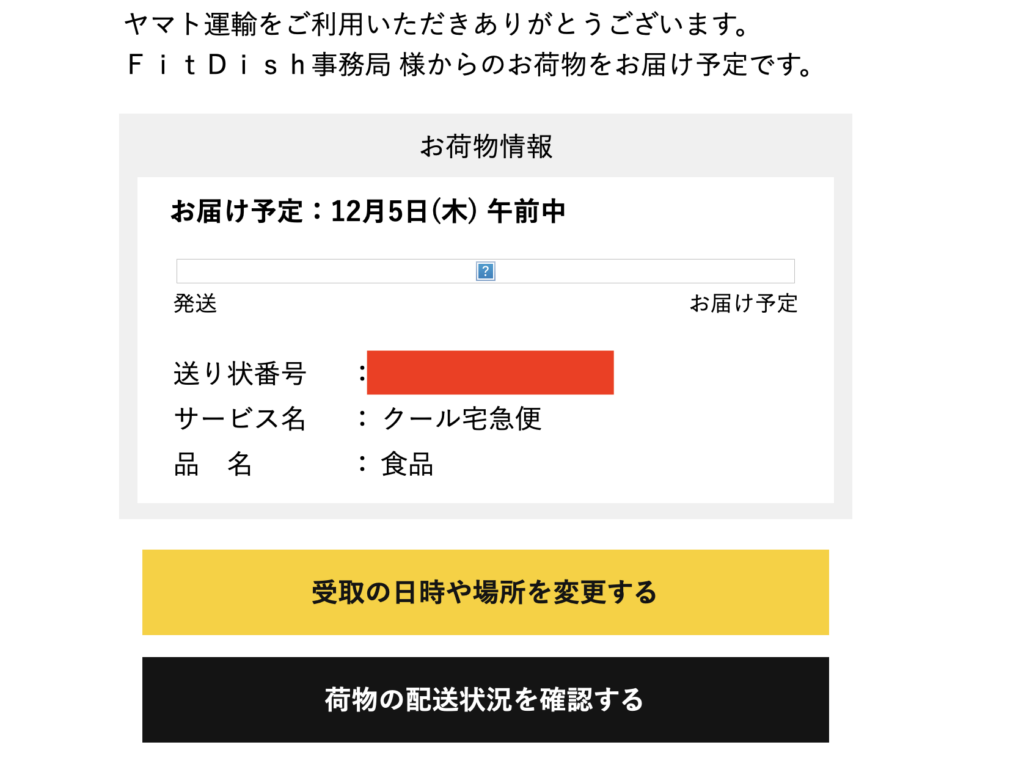Click the クール宅急便 service name text
The image size is (1024, 767).
[x=461, y=419]
